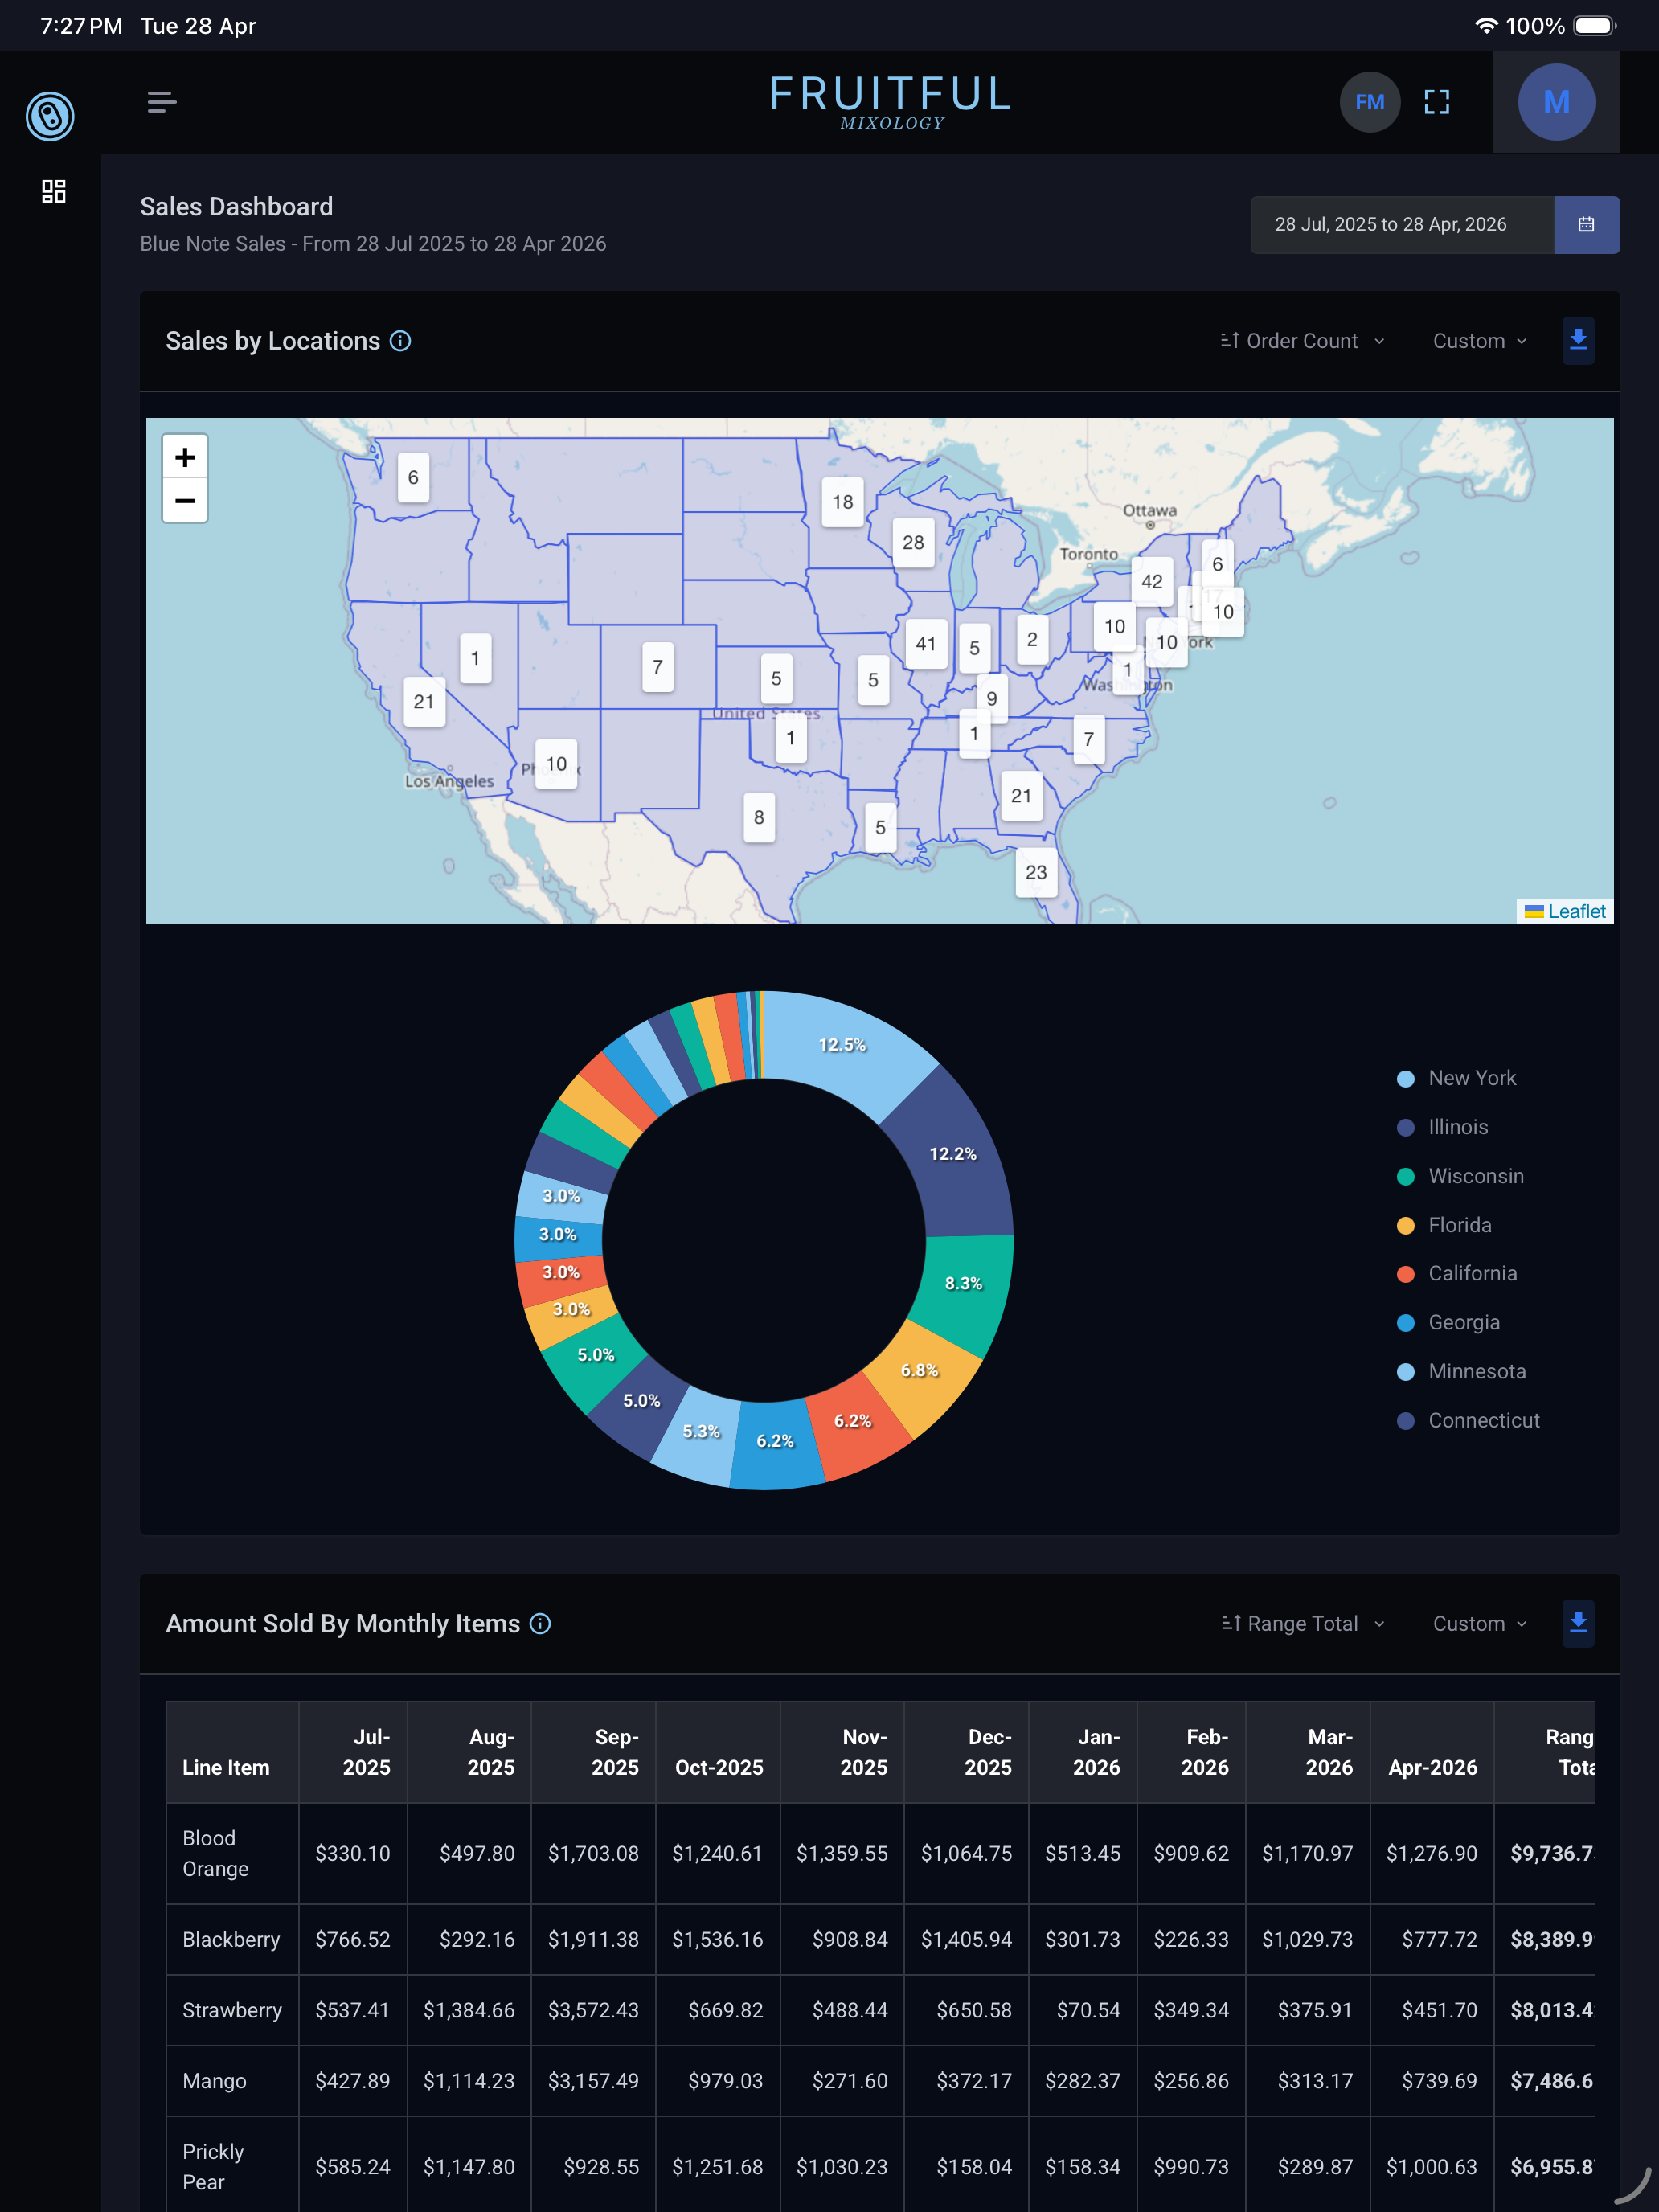Click map marker showing 9 orders
Screen dimensions: 1659x2212
[x=992, y=699]
